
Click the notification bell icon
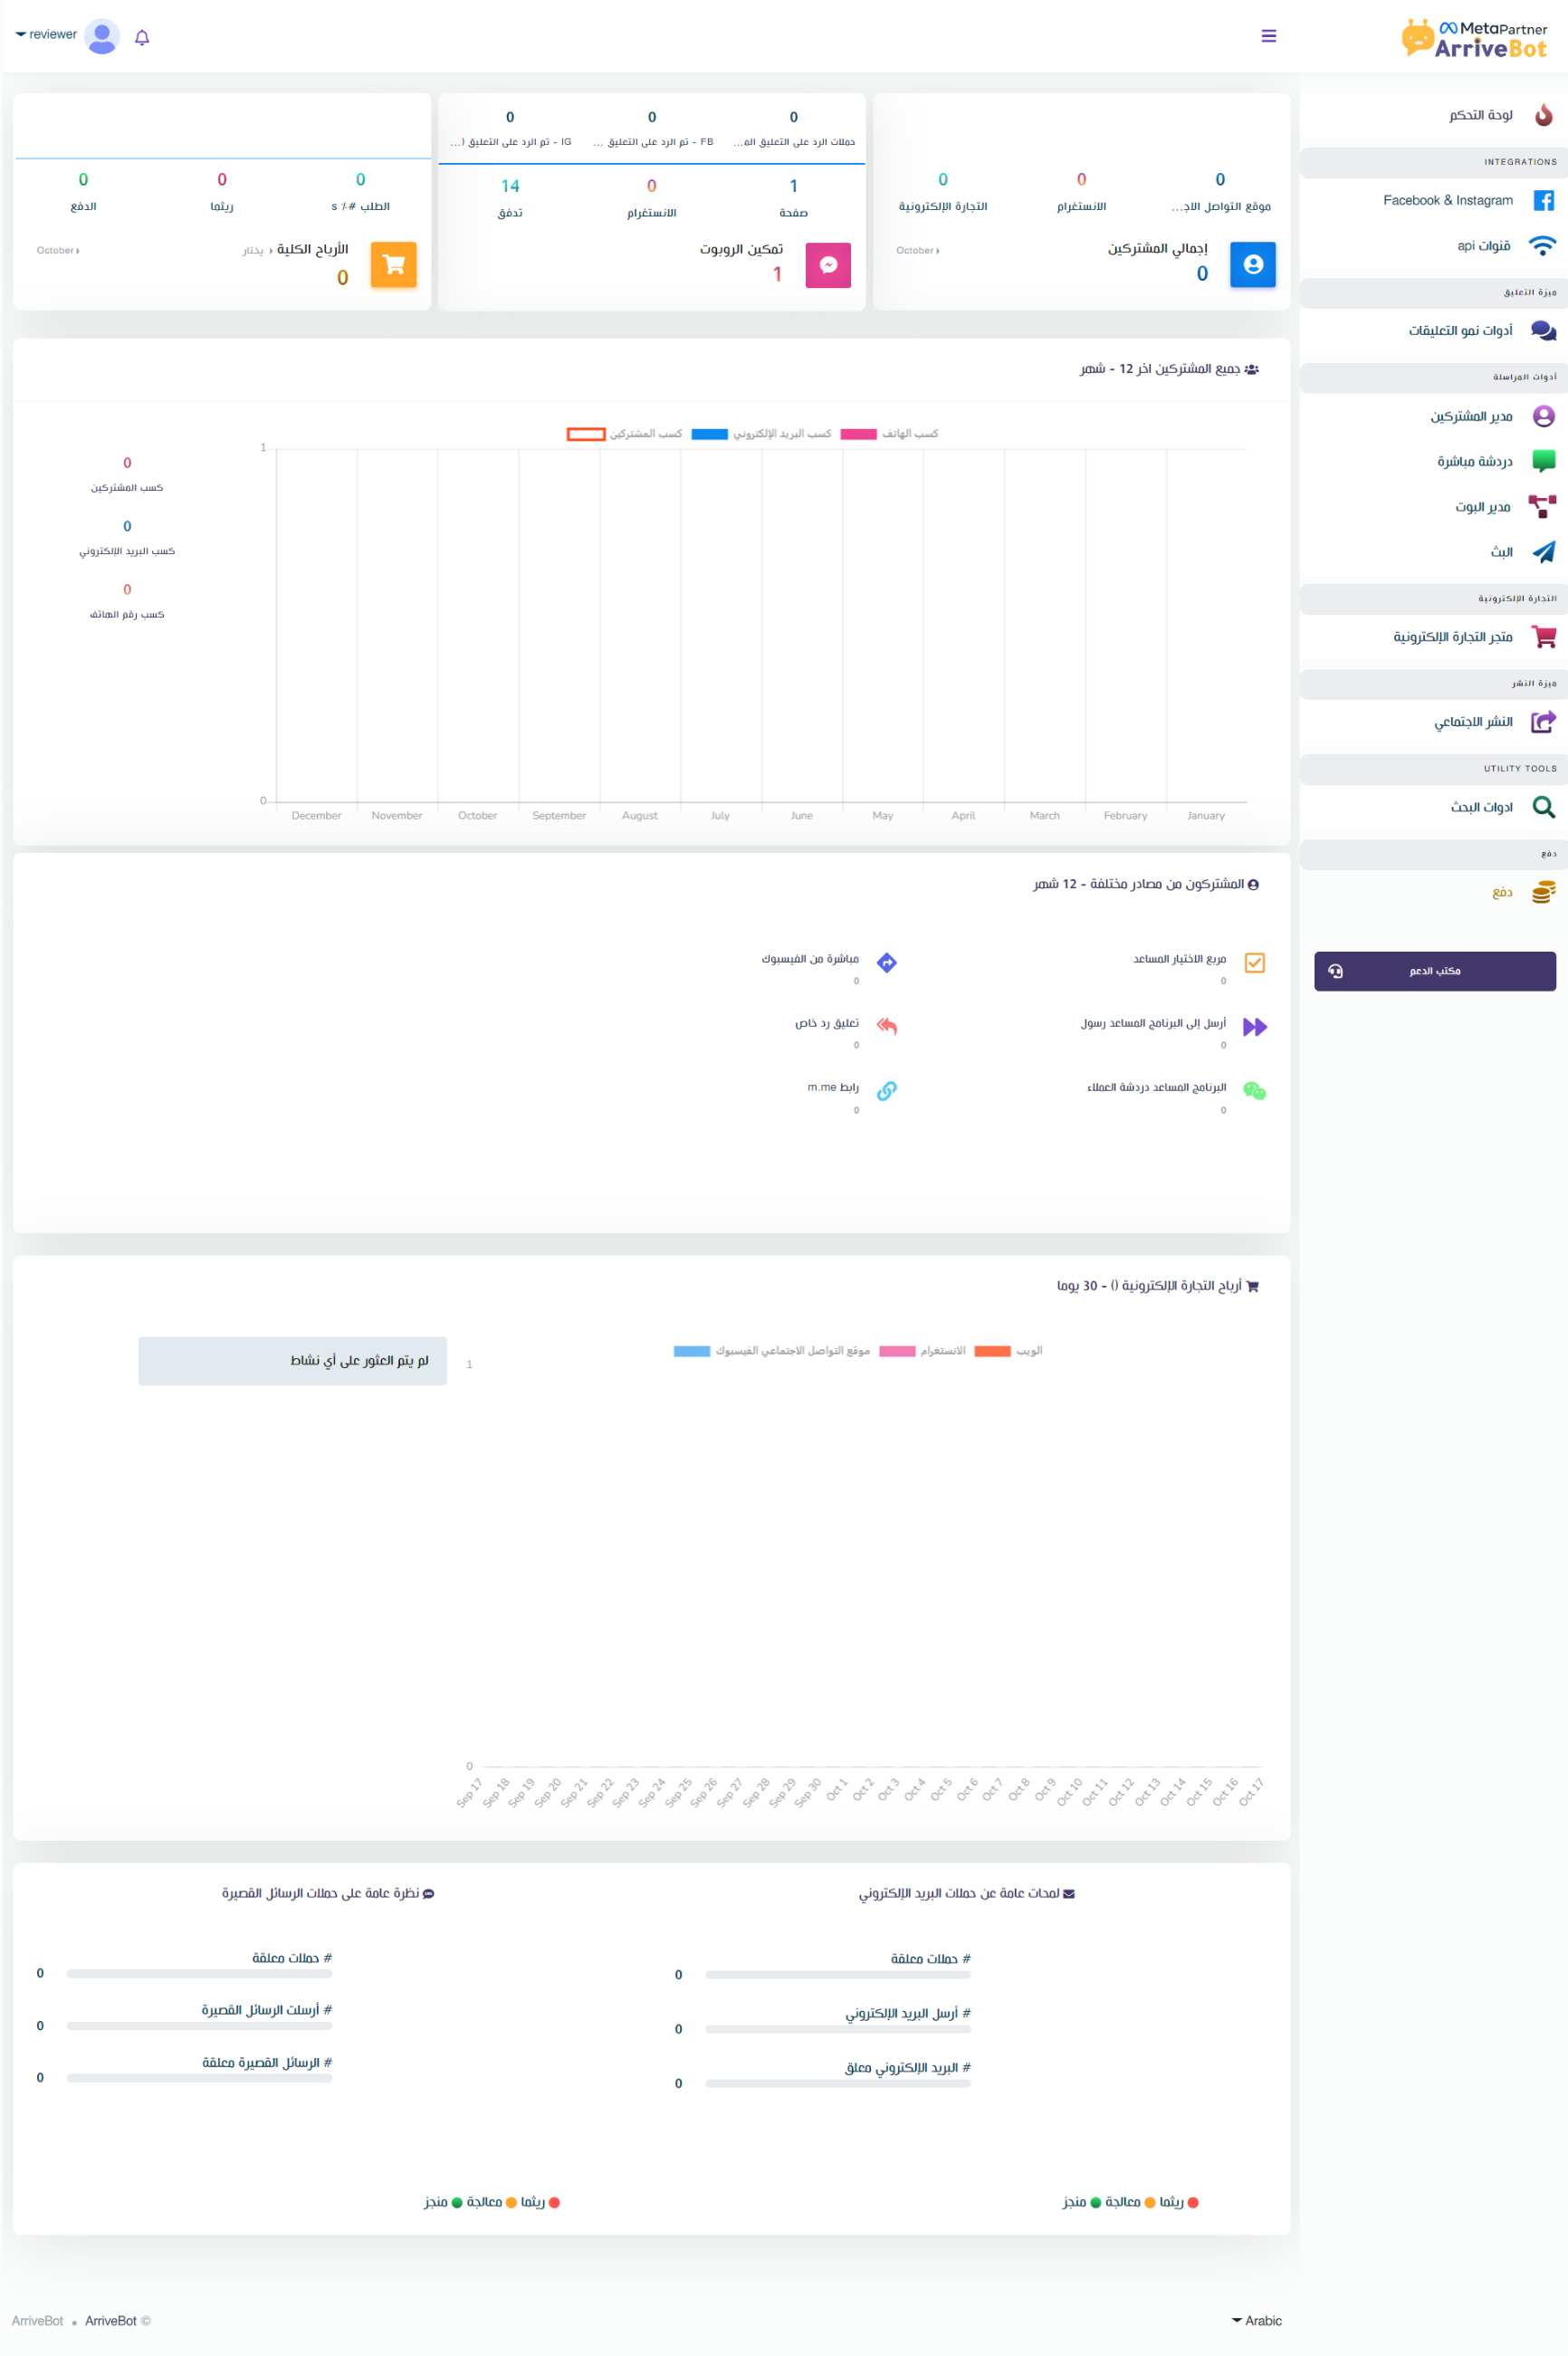click(142, 37)
